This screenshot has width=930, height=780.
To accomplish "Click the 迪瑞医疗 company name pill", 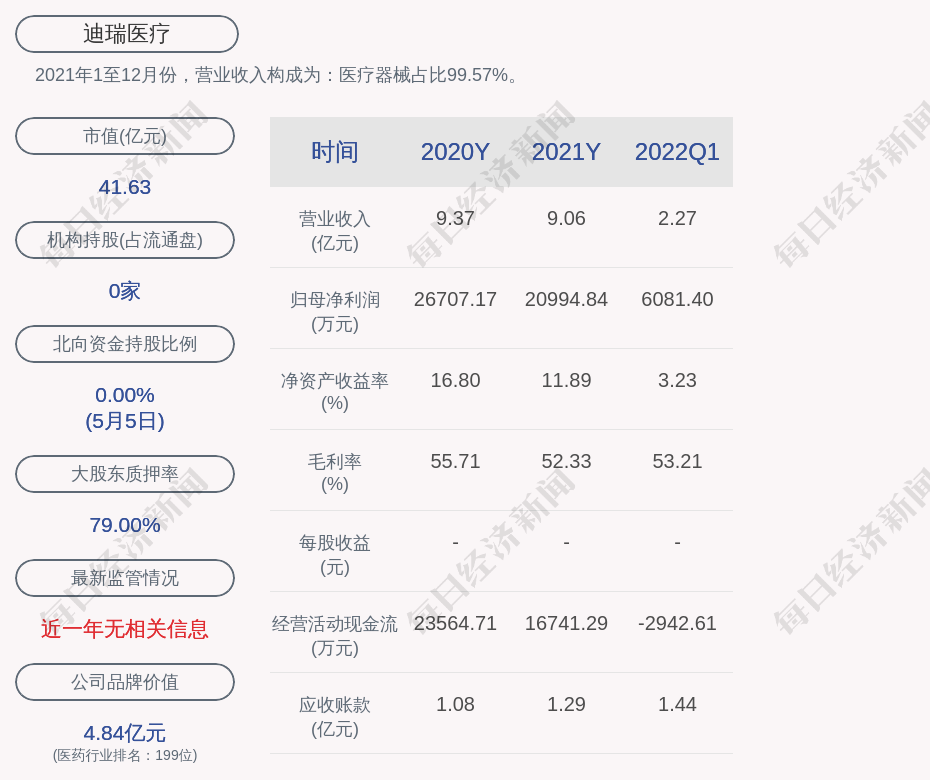I will pyautogui.click(x=126, y=34).
